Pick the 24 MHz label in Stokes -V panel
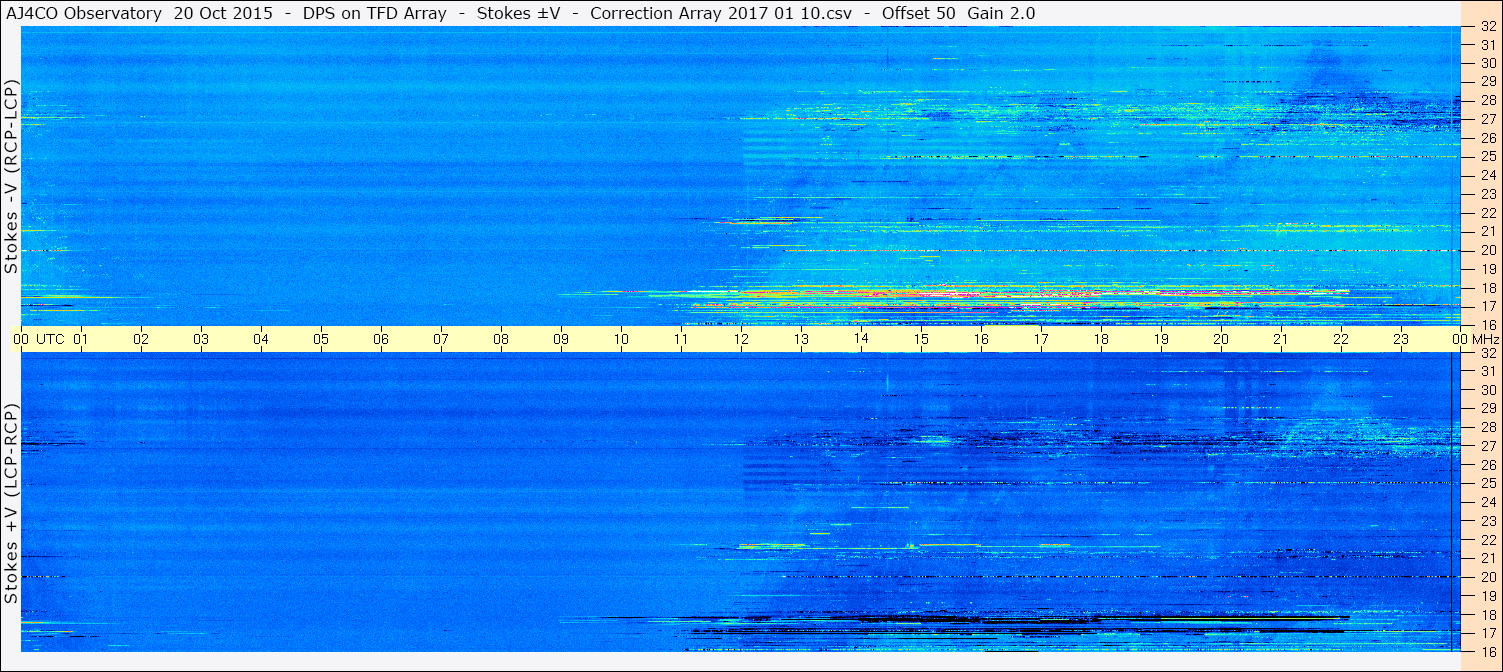This screenshot has height=672, width=1503. pyautogui.click(x=1487, y=175)
